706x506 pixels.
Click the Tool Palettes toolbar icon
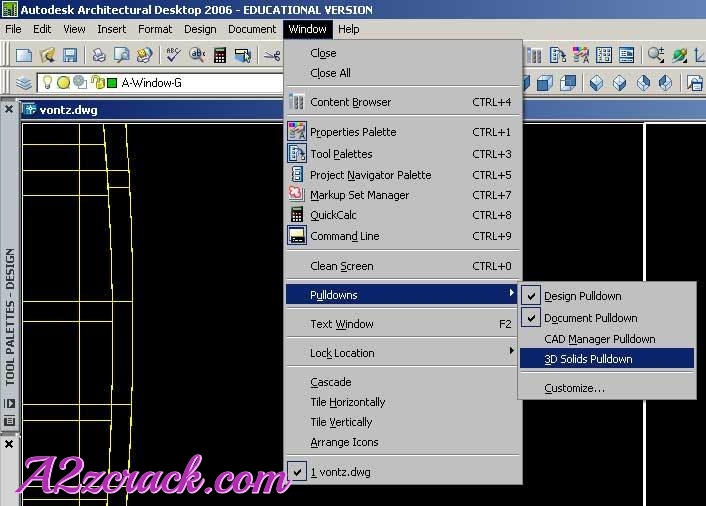558,56
